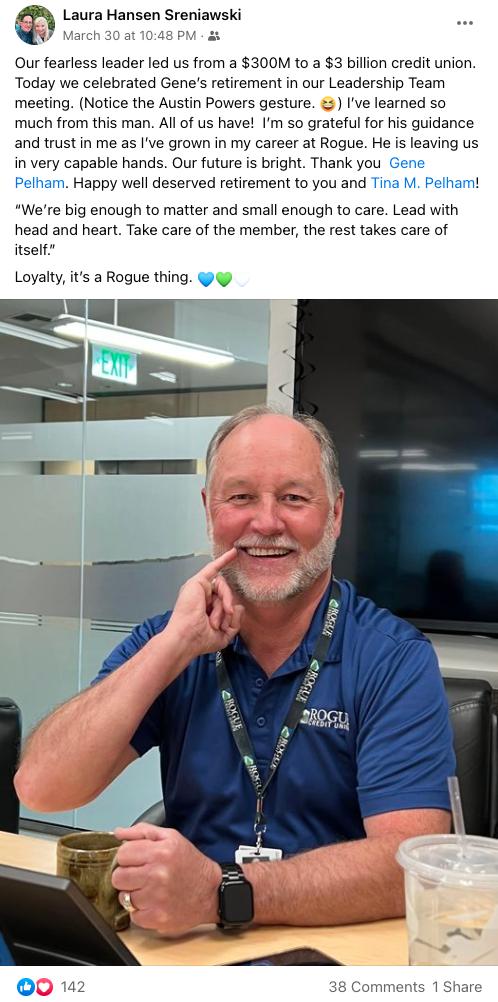Viewport: 498px width, 1002px height.
Task: Click the "Loyalty, it's a Rogue thing" text
Action: (103, 277)
